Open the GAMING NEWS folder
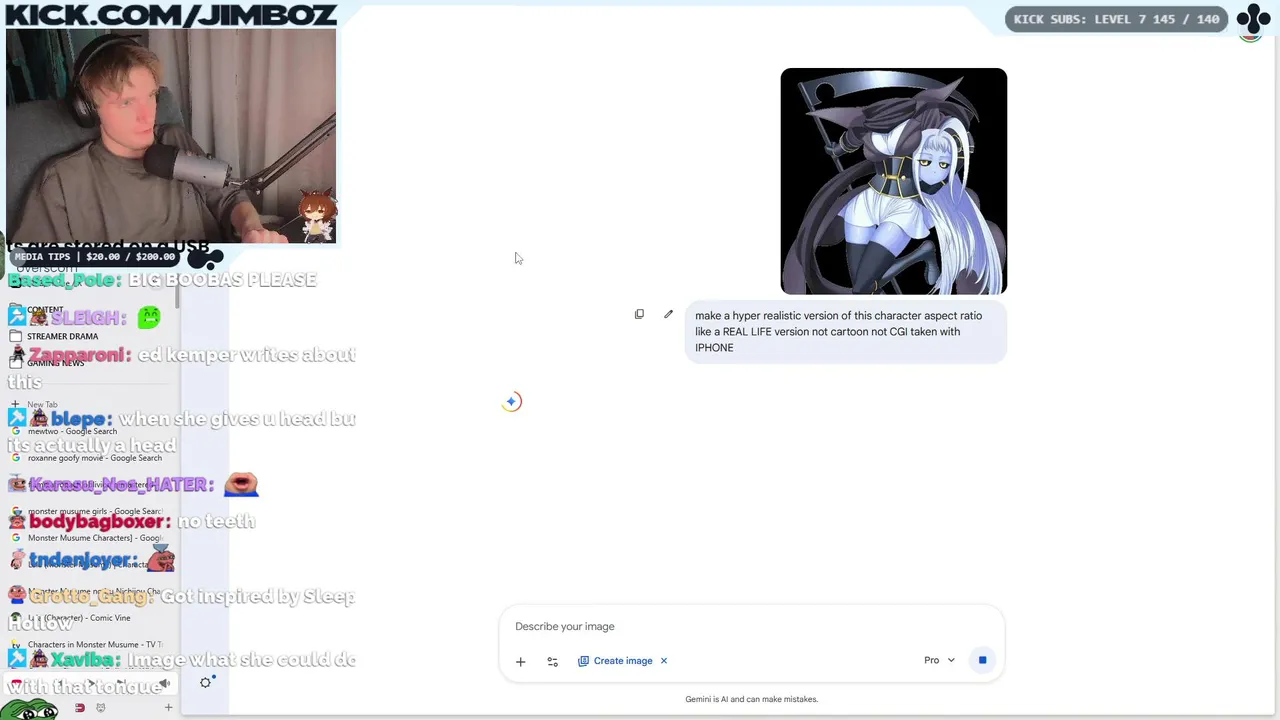 [56, 363]
